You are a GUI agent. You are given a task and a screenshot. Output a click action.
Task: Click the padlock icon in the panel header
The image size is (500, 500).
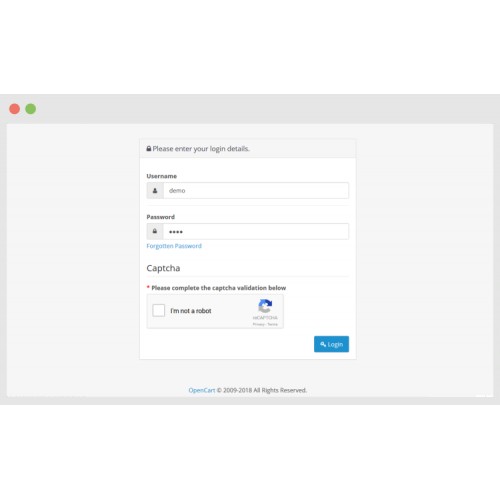pos(149,149)
